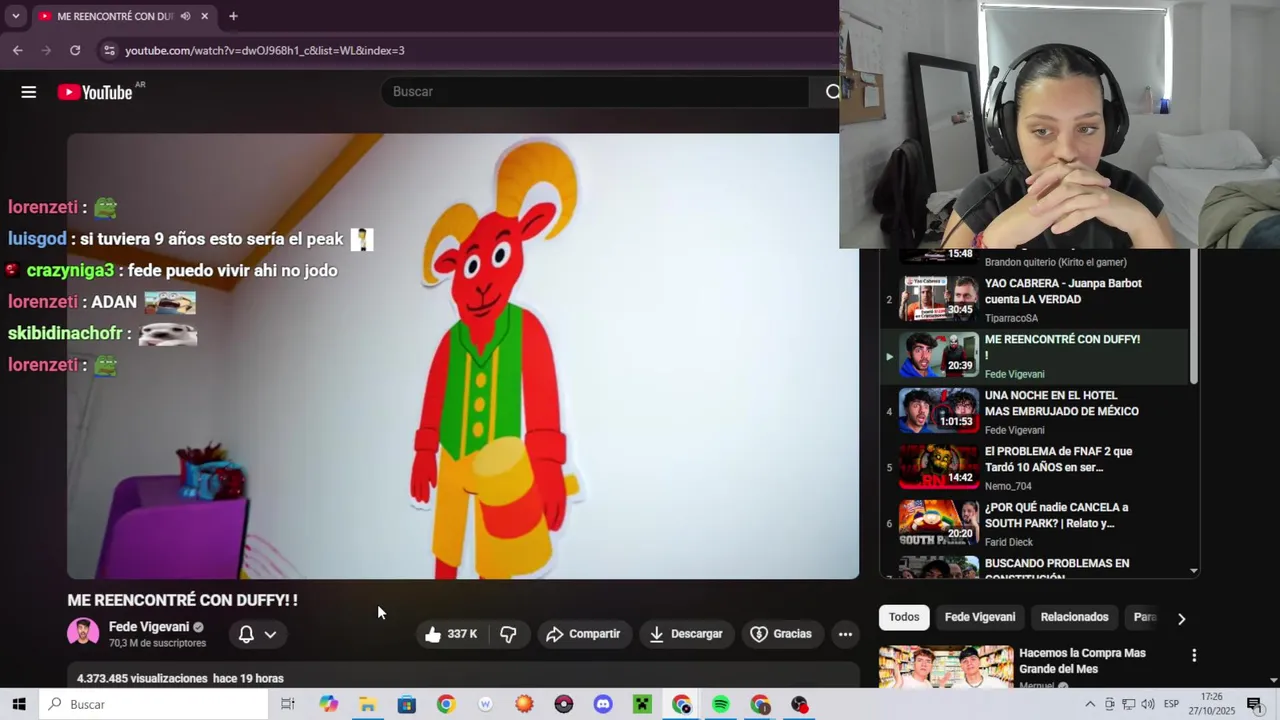Open Fede Vigevani channel name link
This screenshot has width=1280, height=720.
(x=149, y=627)
